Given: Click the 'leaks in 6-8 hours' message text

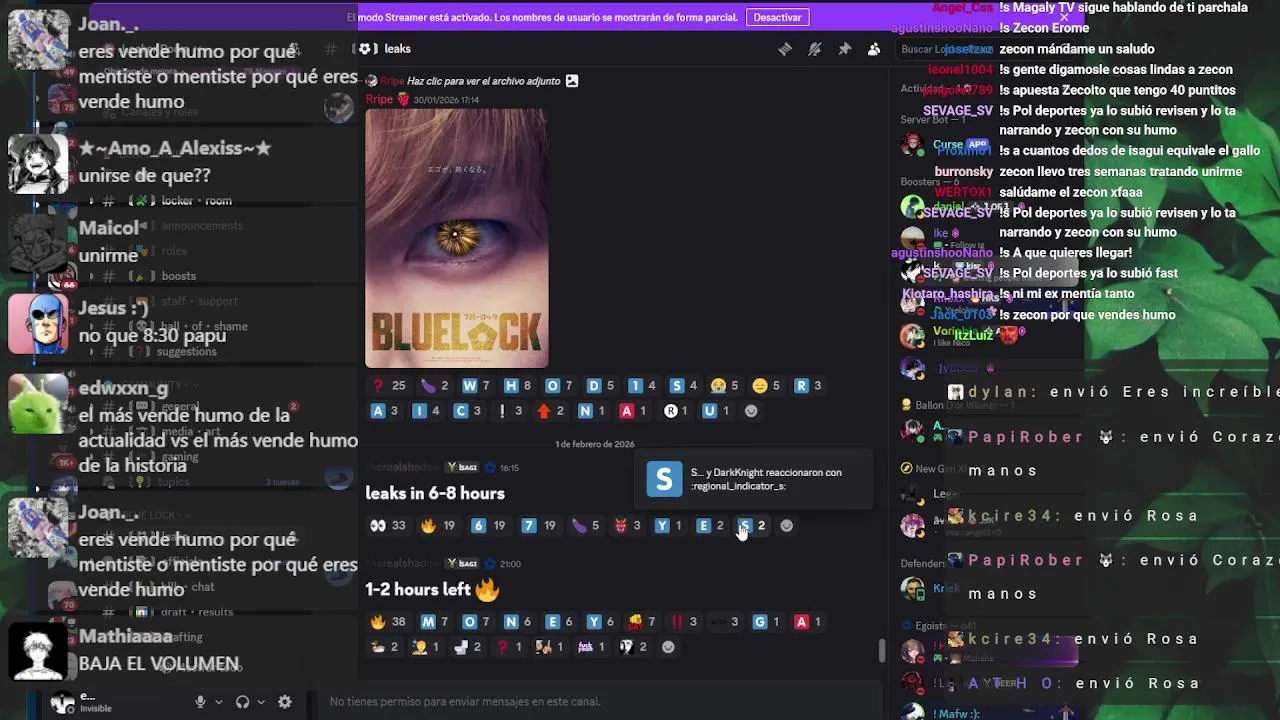Looking at the screenshot, I should [435, 493].
